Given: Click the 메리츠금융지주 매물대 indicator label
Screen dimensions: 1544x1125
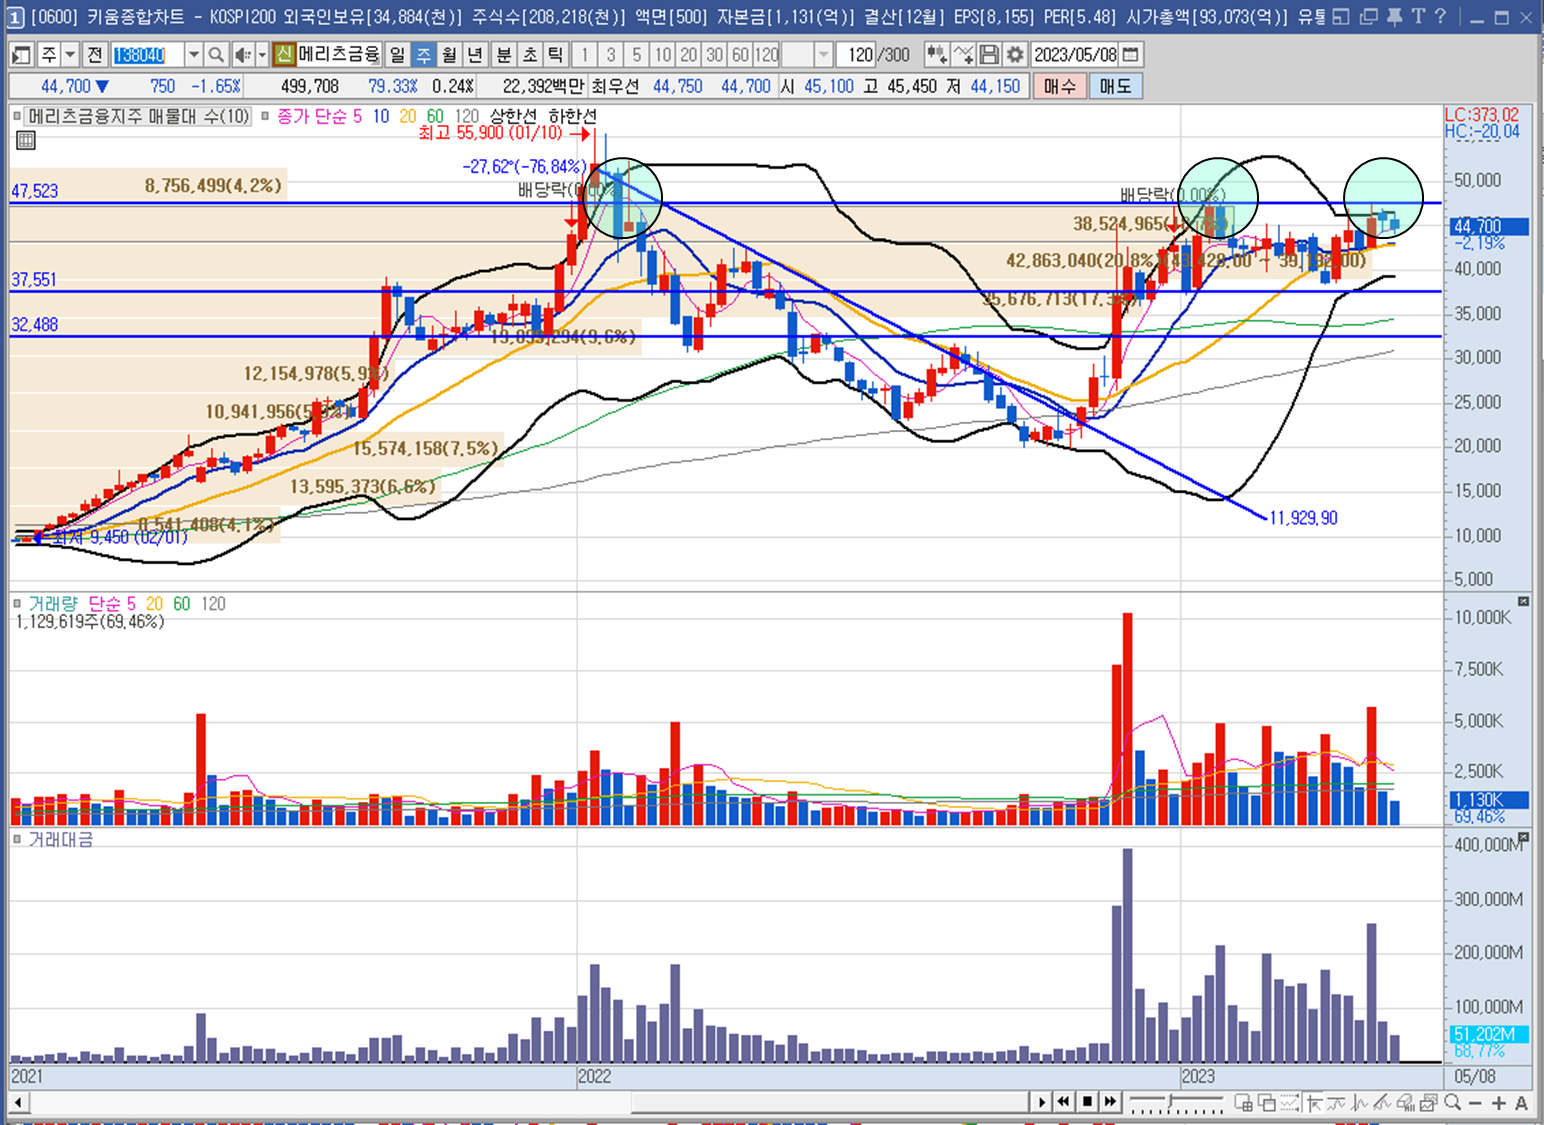Looking at the screenshot, I should [138, 116].
